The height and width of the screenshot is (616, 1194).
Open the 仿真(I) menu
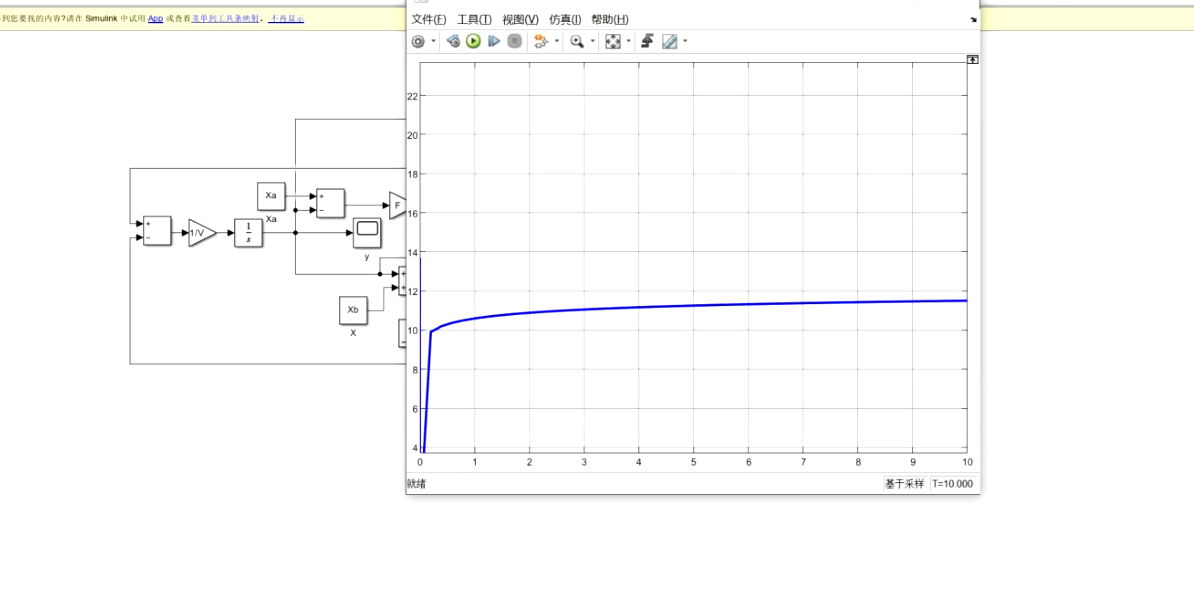coord(565,19)
